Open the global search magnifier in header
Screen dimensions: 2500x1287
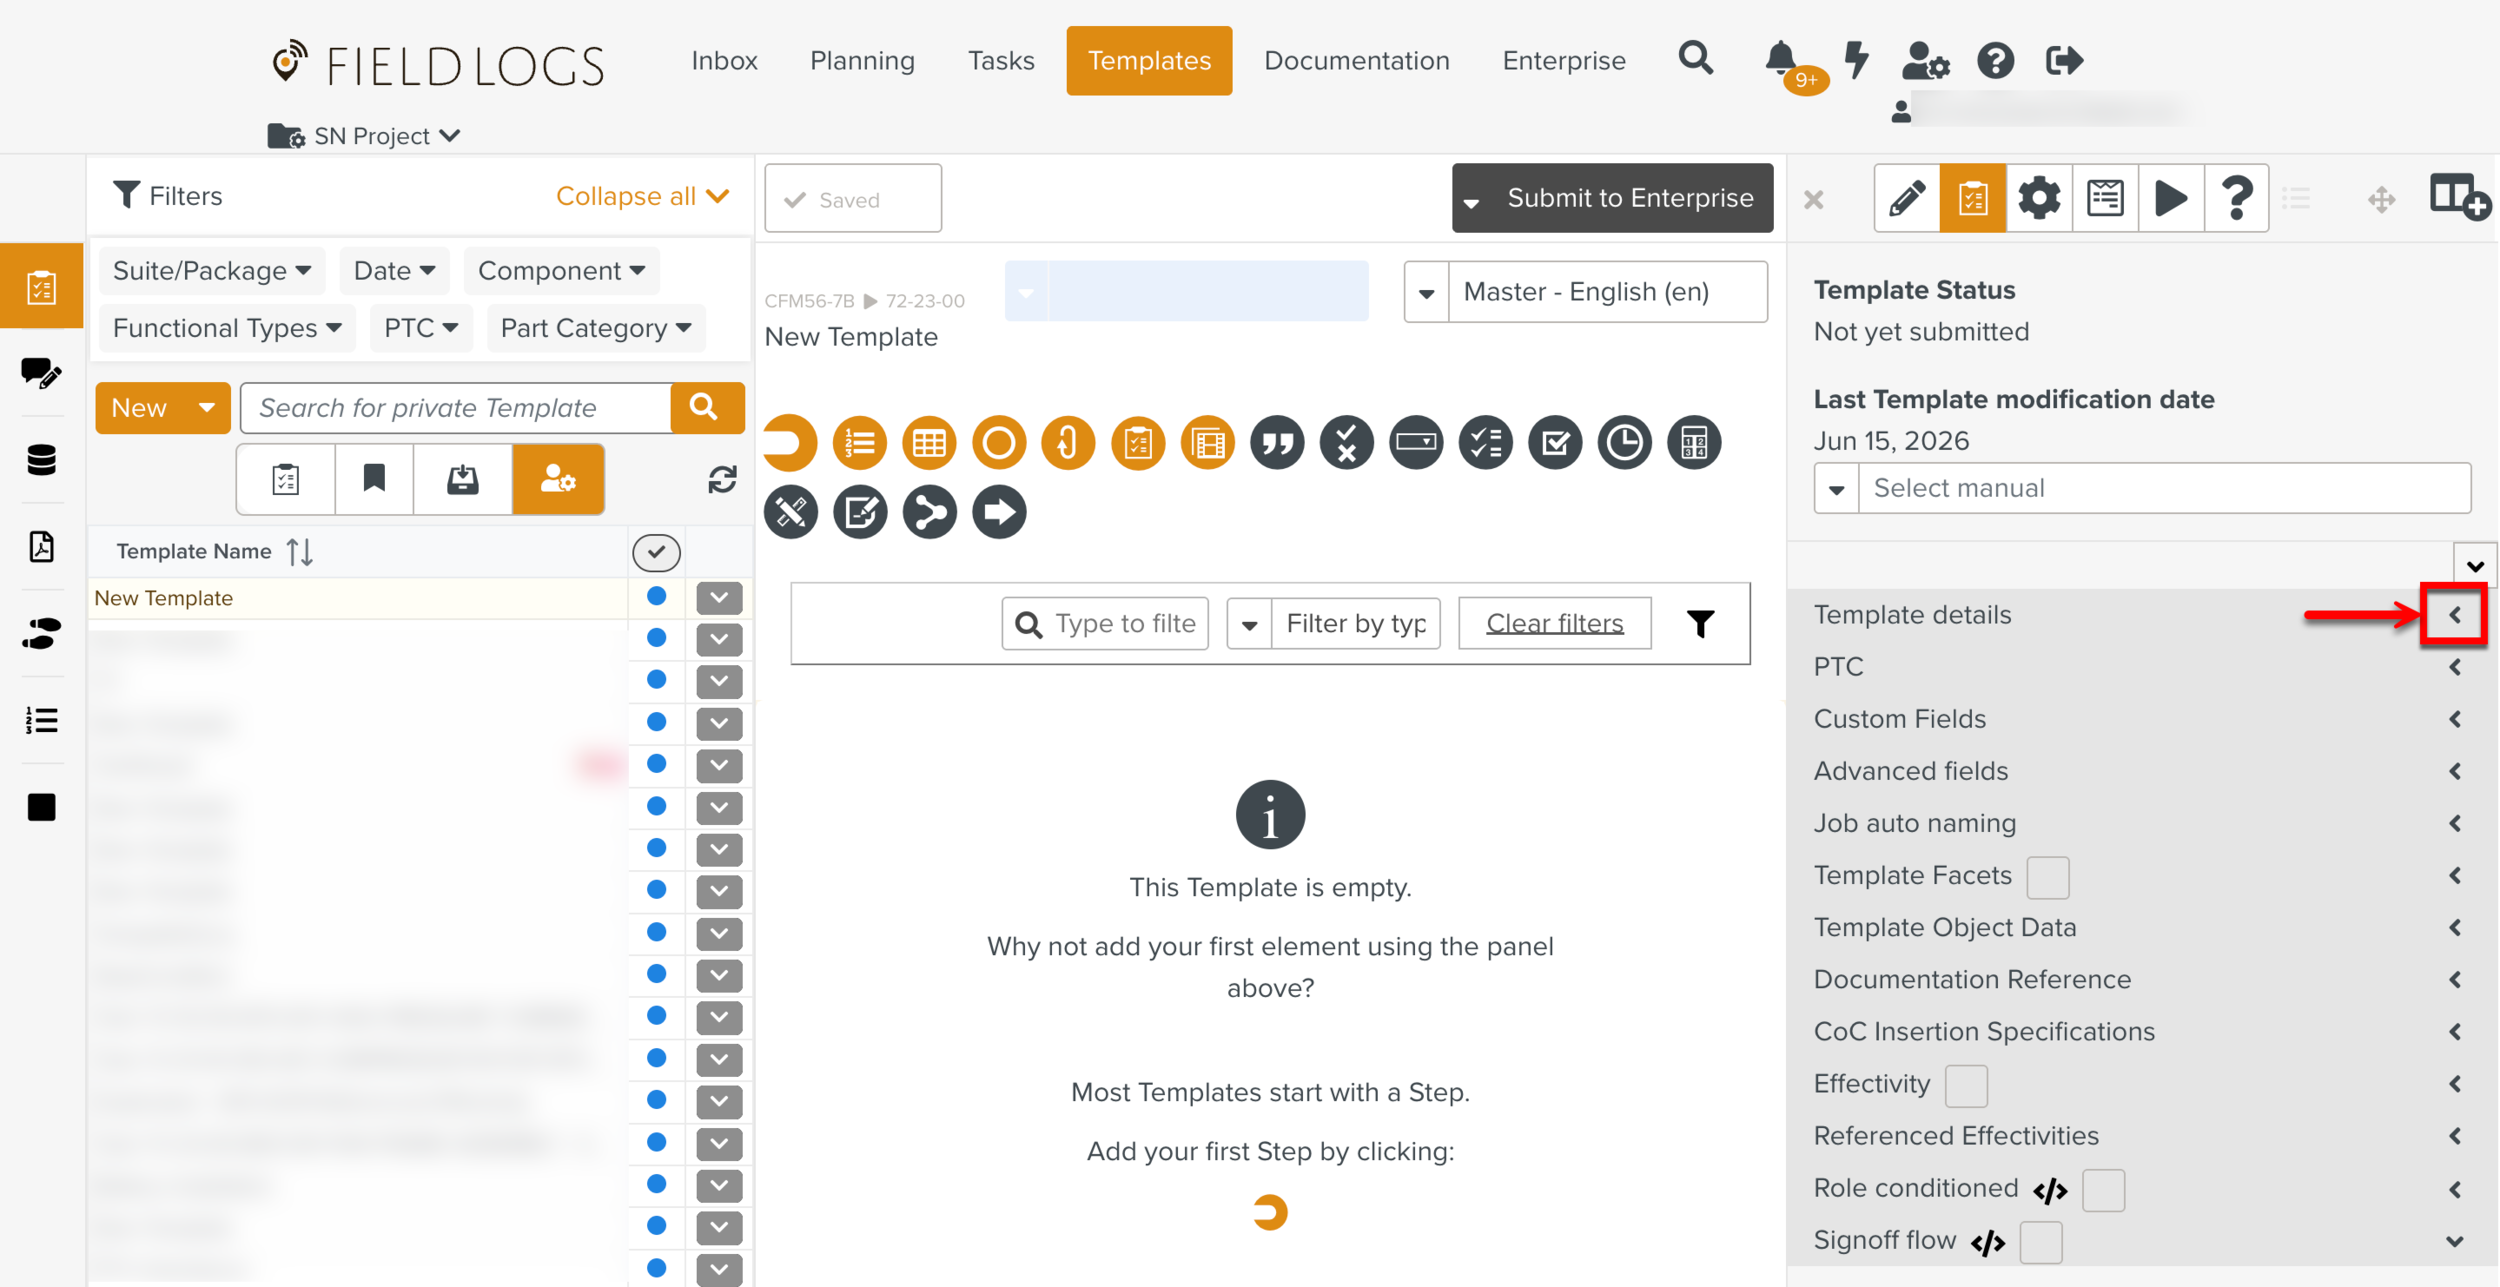(1696, 59)
